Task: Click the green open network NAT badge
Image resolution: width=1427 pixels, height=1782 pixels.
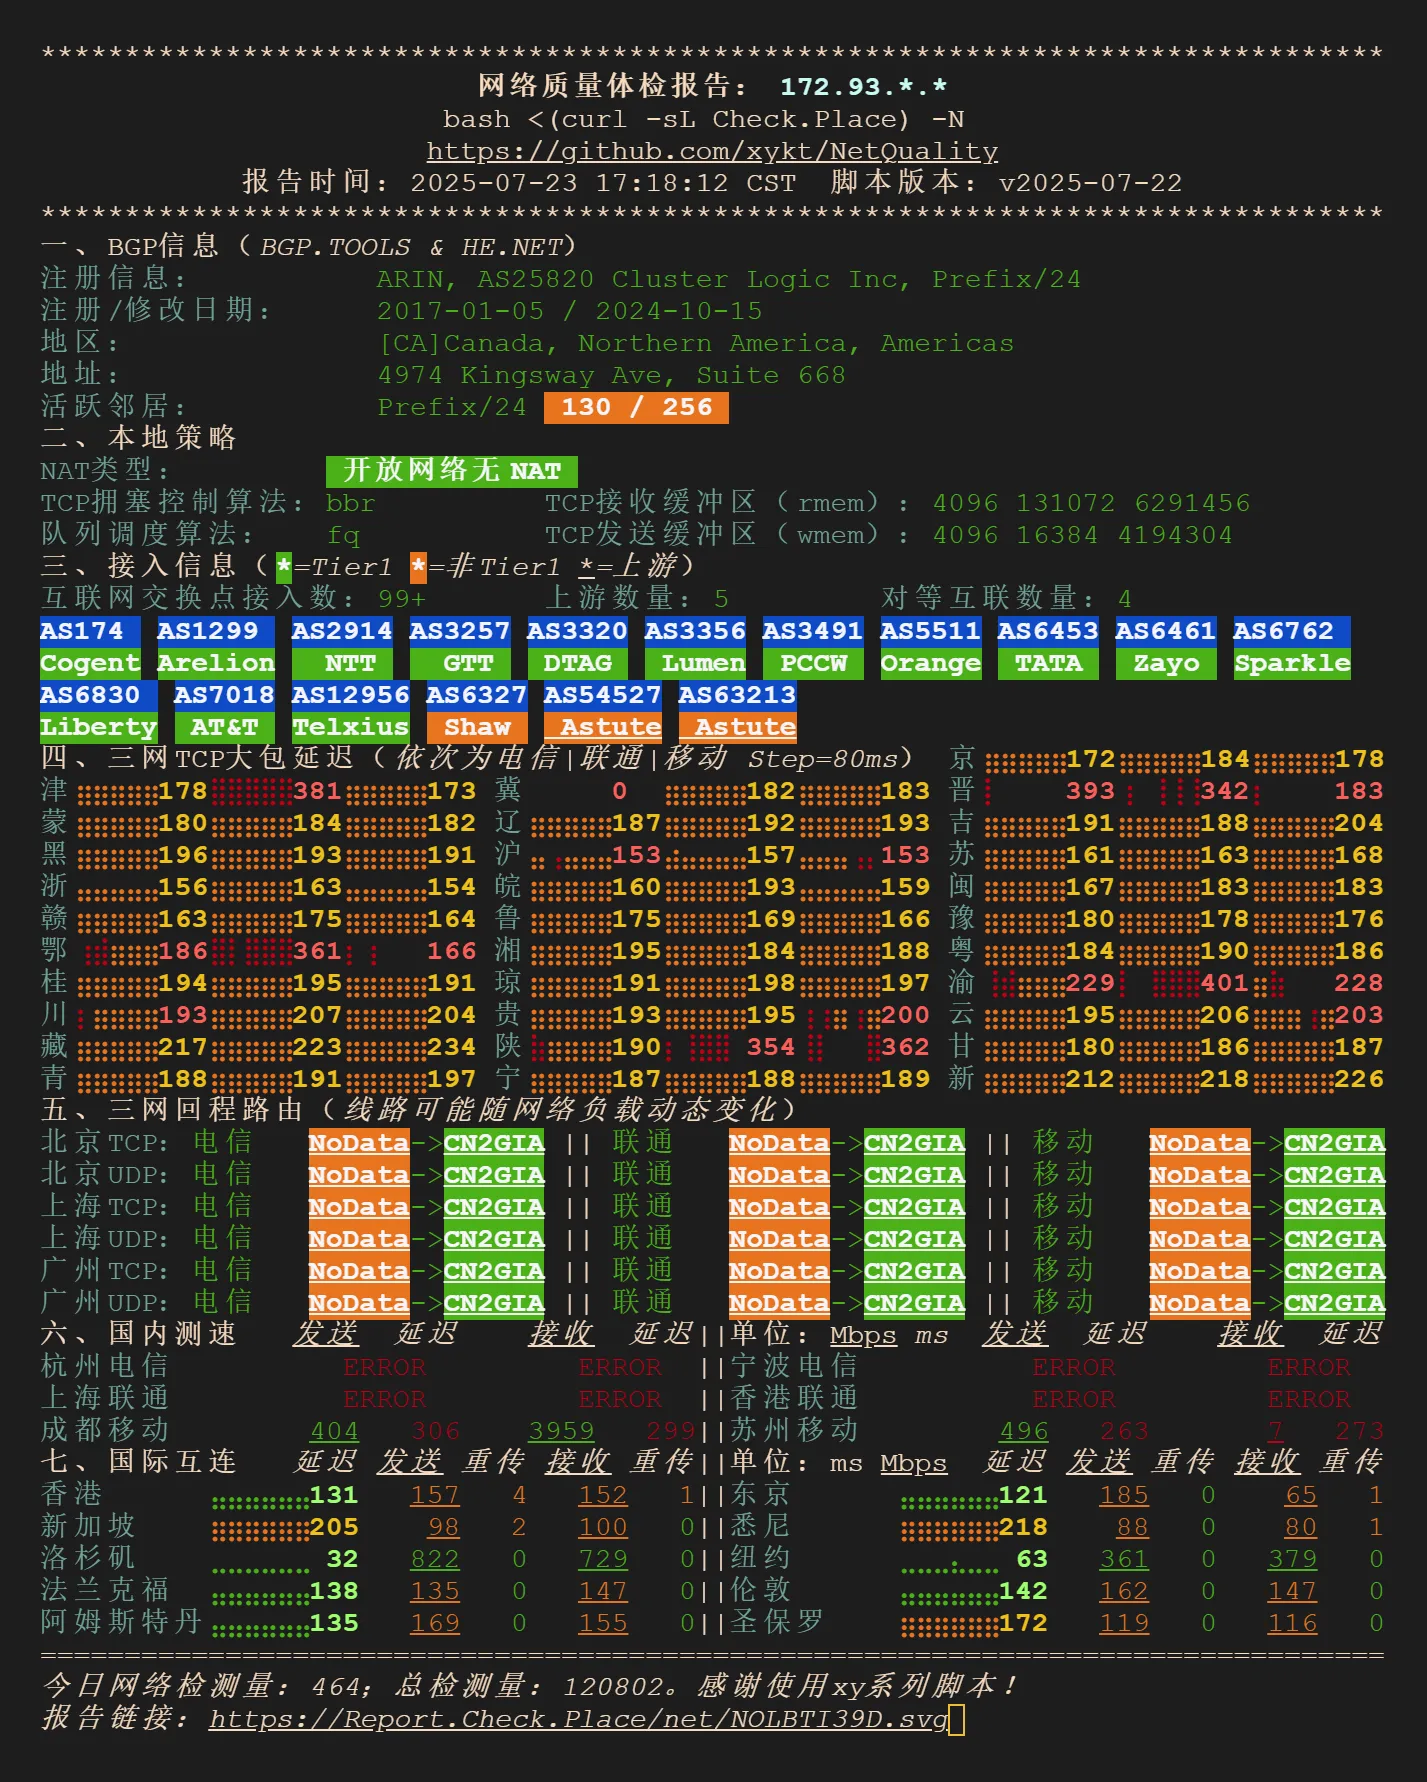Action: pyautogui.click(x=451, y=471)
